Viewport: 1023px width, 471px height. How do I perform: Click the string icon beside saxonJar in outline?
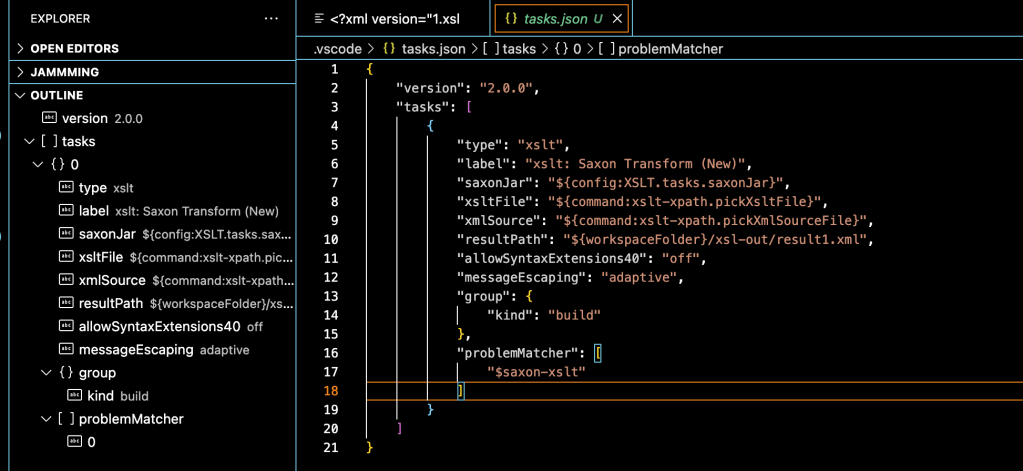pyautogui.click(x=66, y=234)
